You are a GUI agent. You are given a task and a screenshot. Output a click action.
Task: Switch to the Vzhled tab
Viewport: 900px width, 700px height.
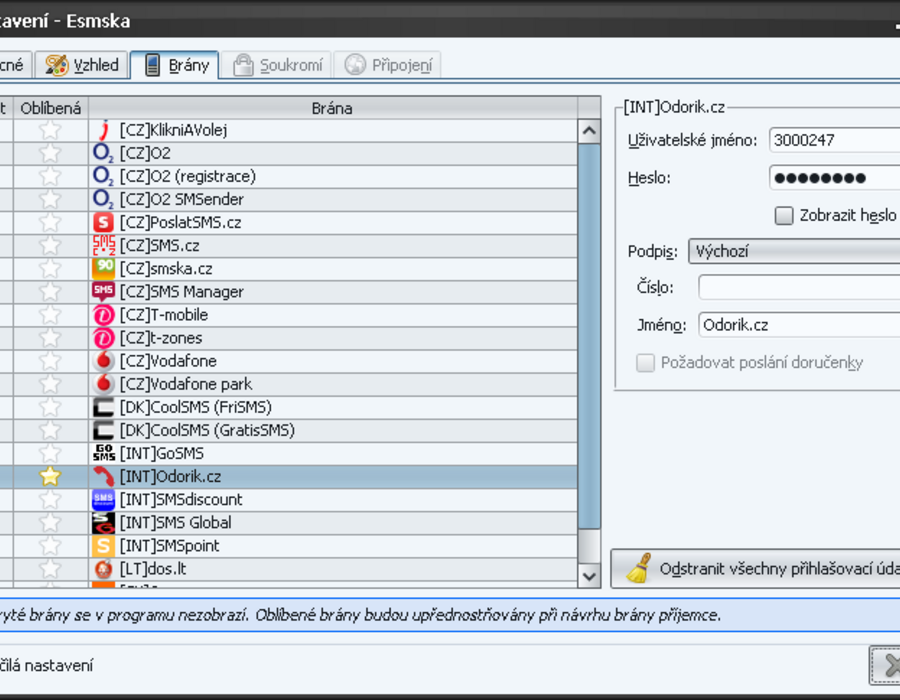click(82, 65)
